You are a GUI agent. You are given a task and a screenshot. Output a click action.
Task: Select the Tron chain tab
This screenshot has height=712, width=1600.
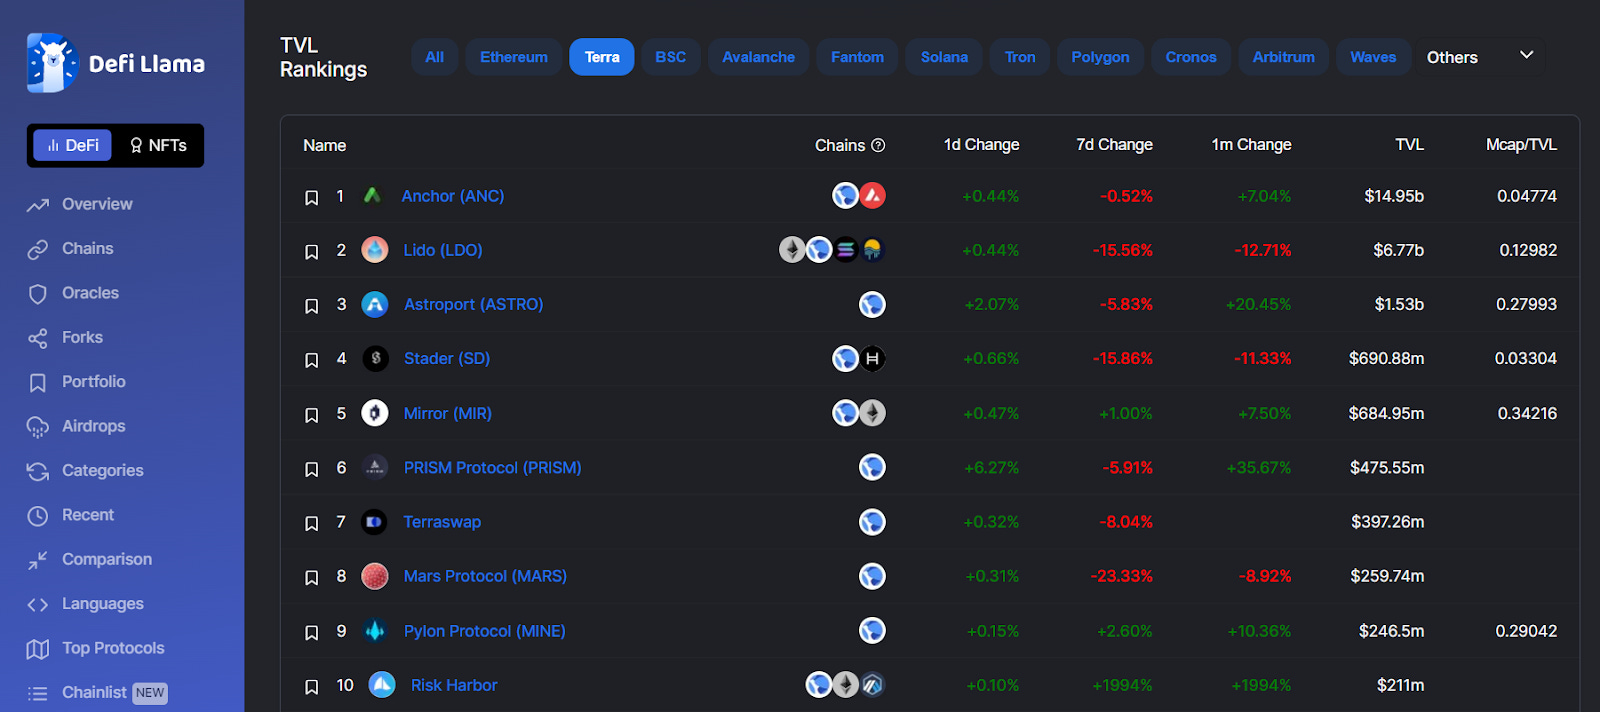(x=1020, y=57)
